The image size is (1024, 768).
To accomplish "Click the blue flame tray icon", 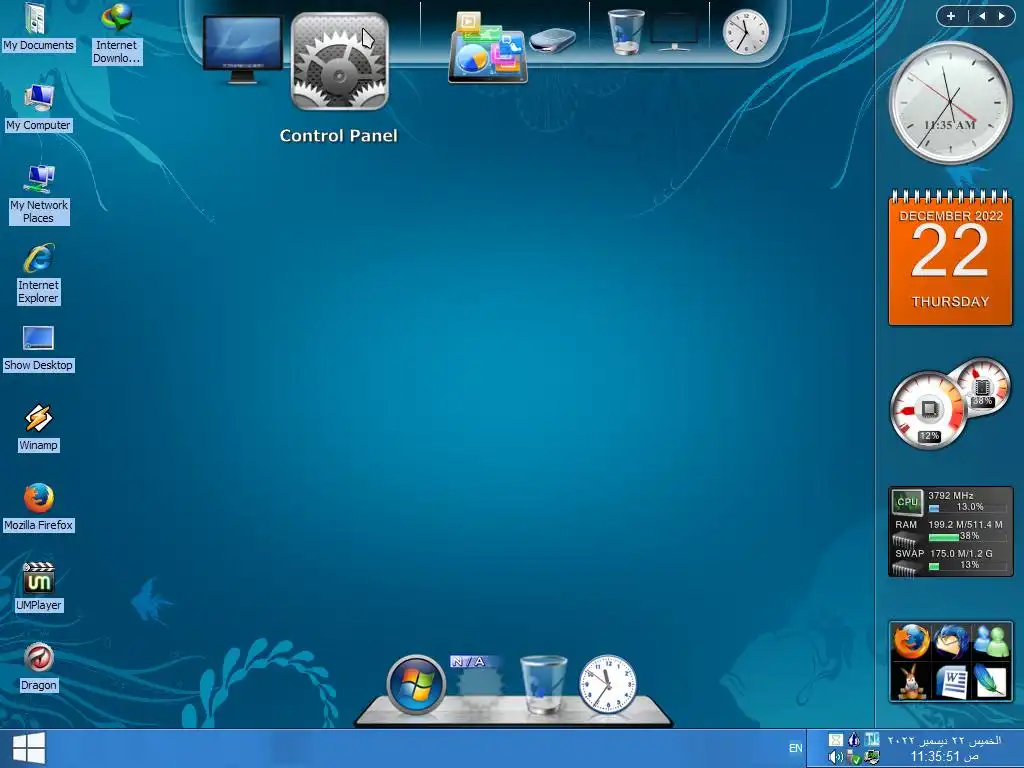I will [x=854, y=740].
